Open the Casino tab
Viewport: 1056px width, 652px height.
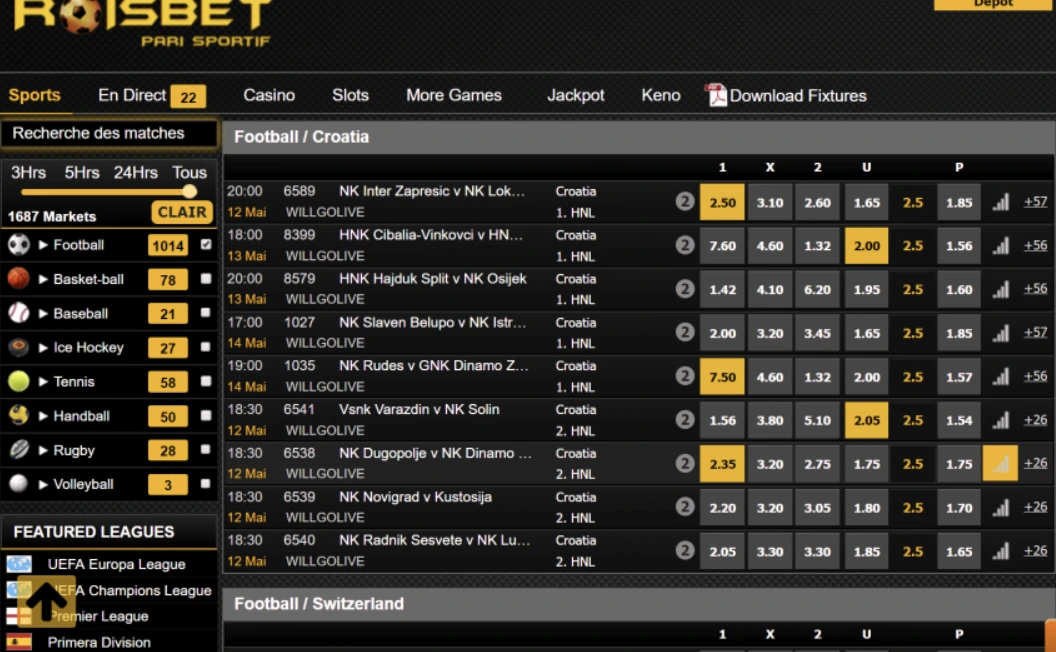tap(269, 96)
